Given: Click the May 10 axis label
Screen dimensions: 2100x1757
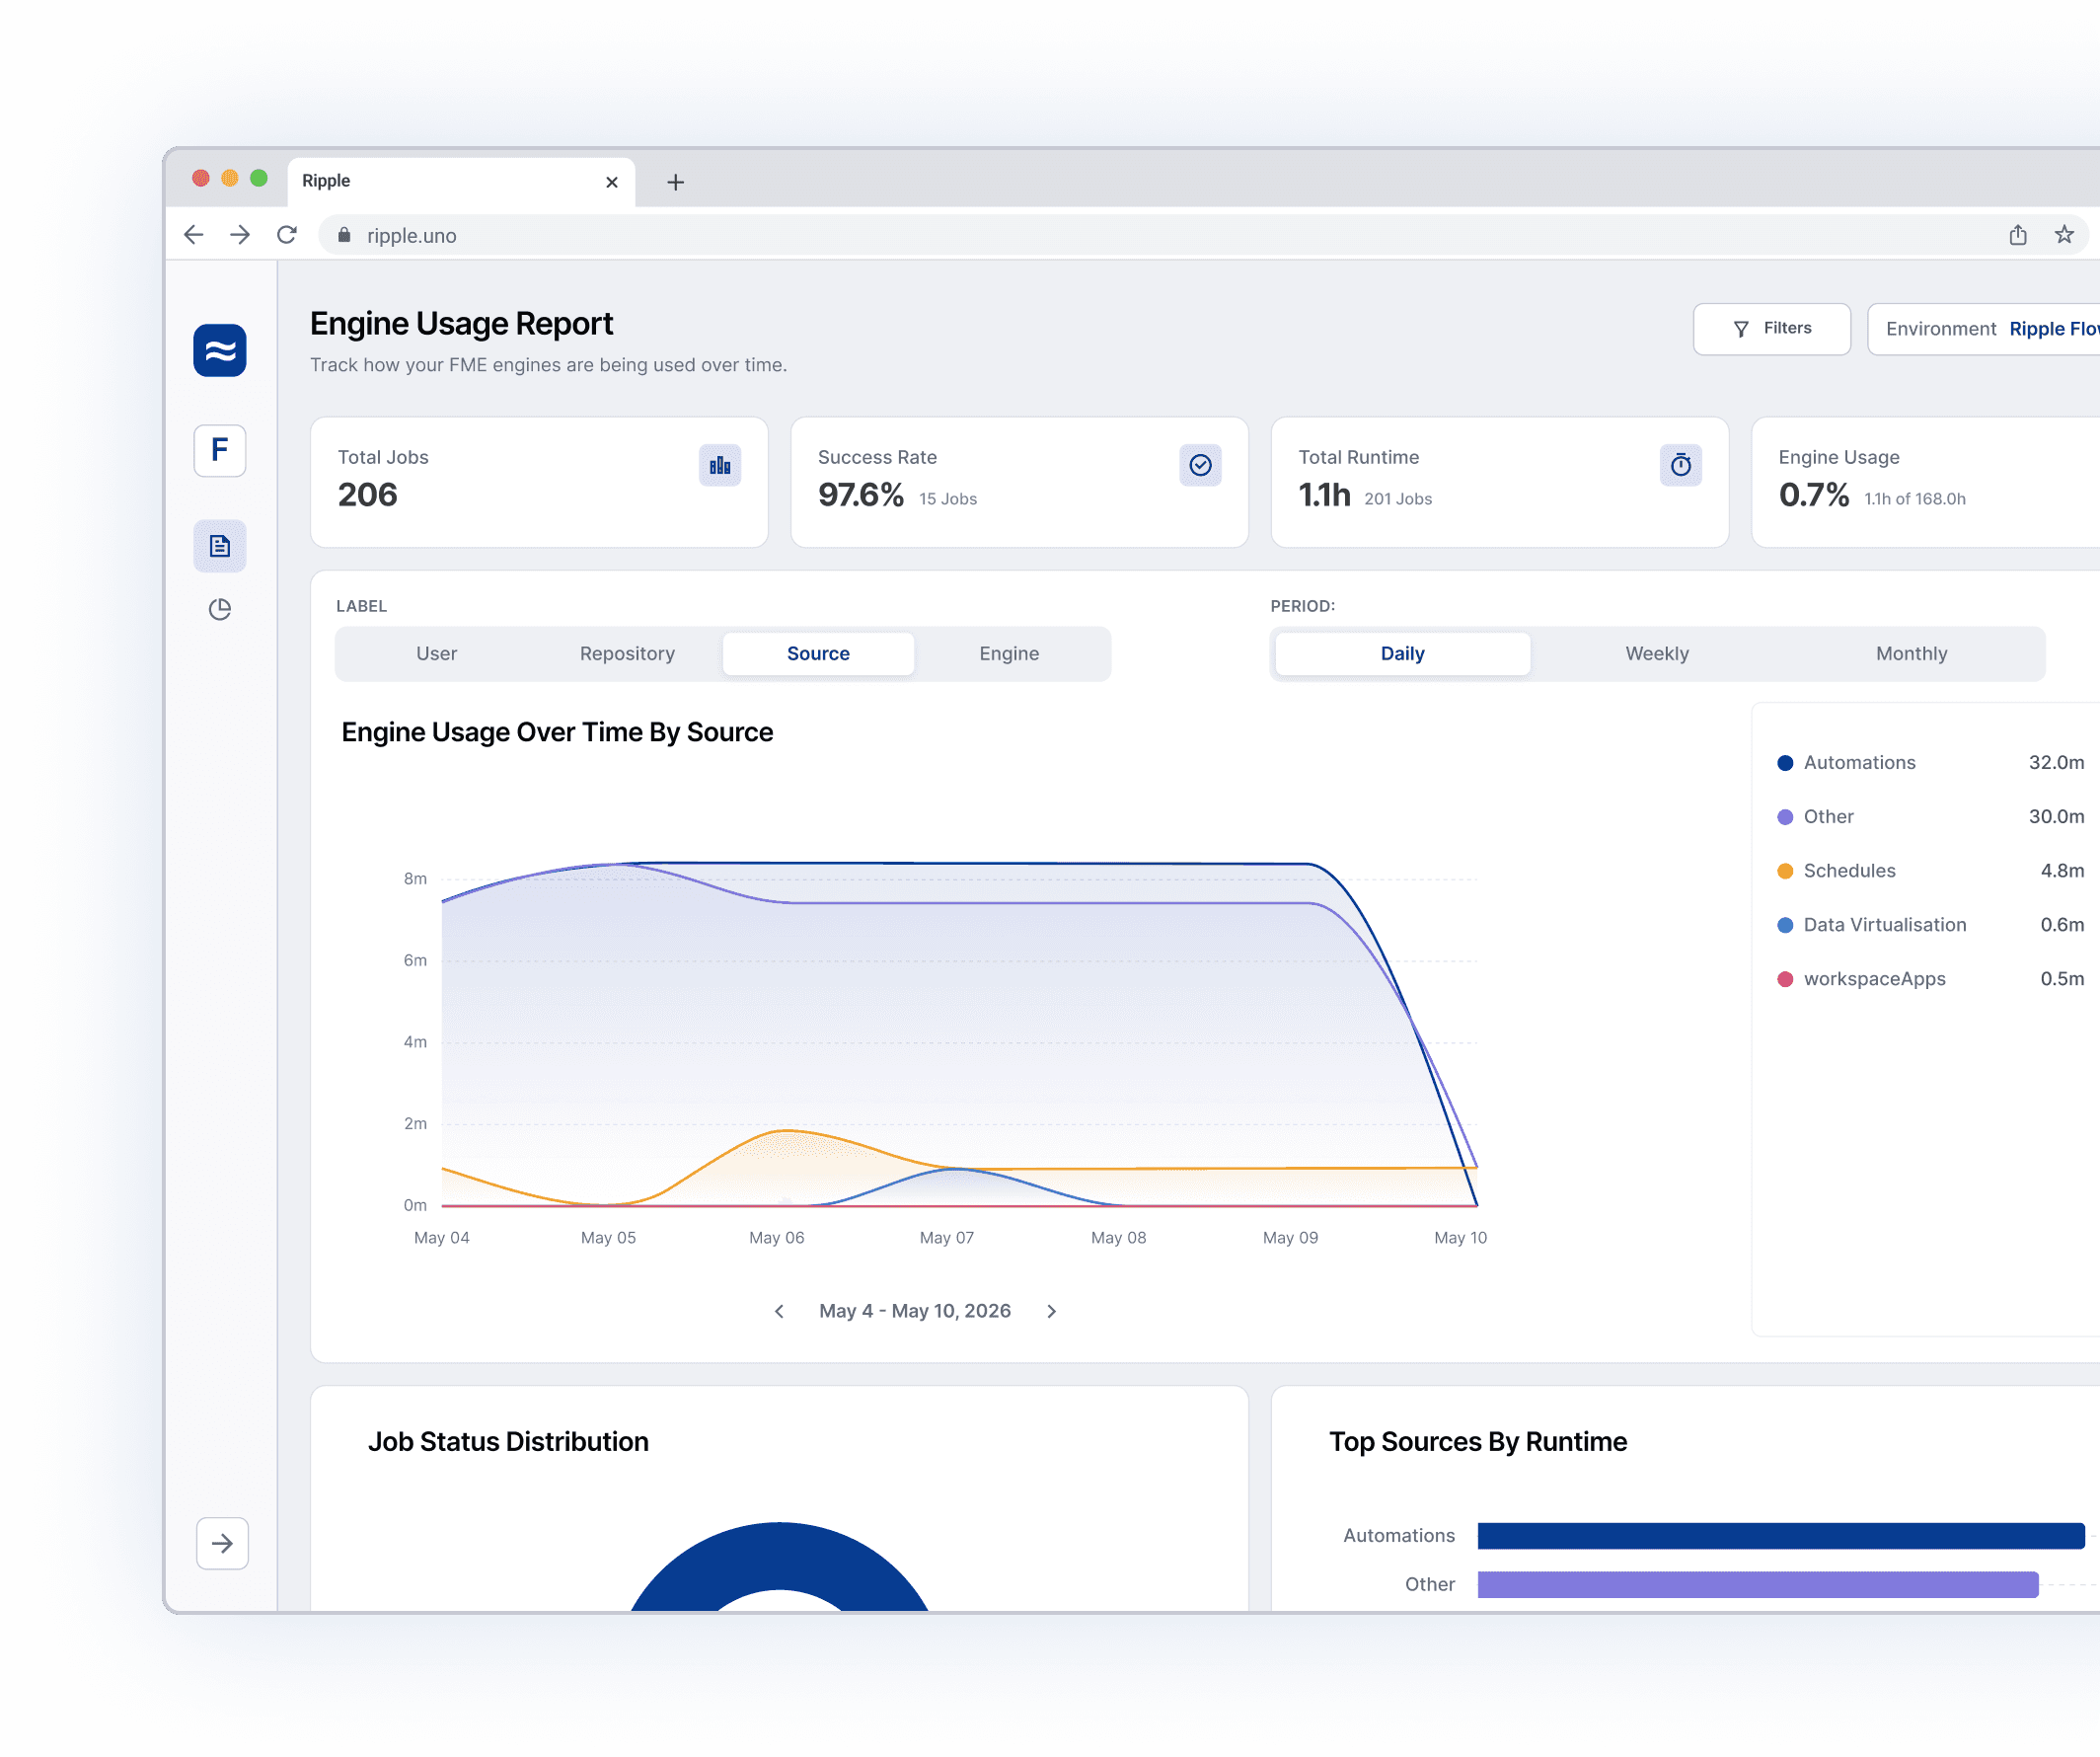Looking at the screenshot, I should [1460, 1238].
